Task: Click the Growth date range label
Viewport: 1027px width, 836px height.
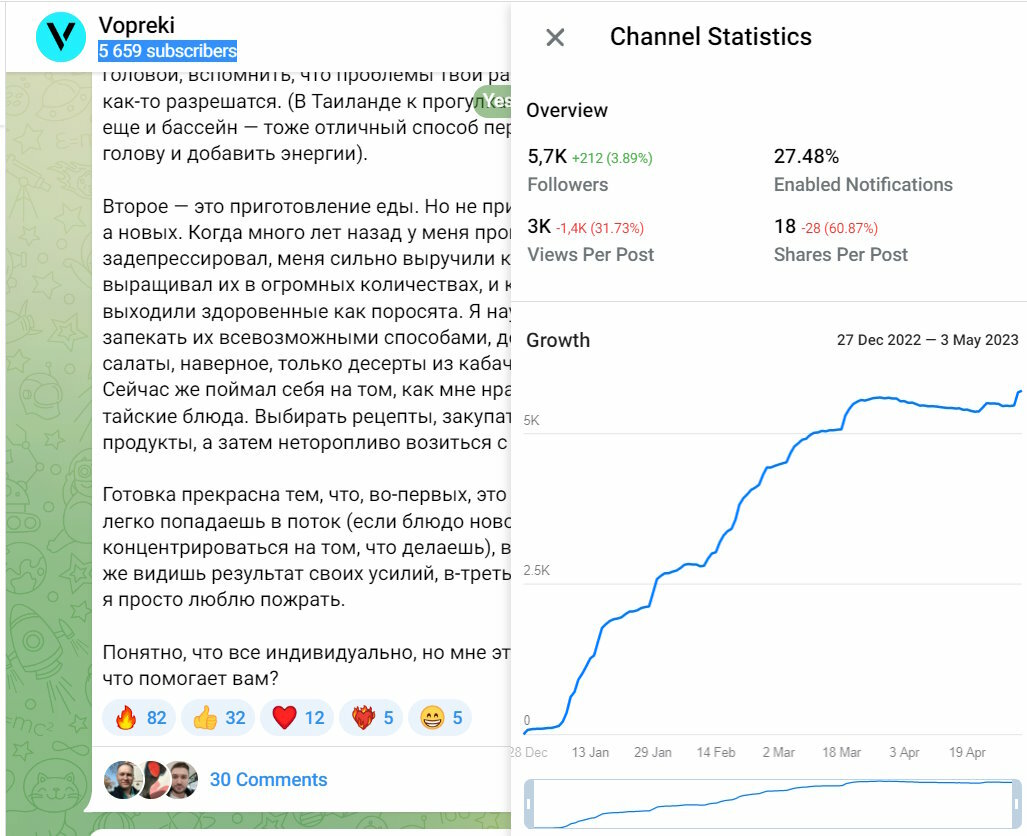Action: [x=927, y=340]
